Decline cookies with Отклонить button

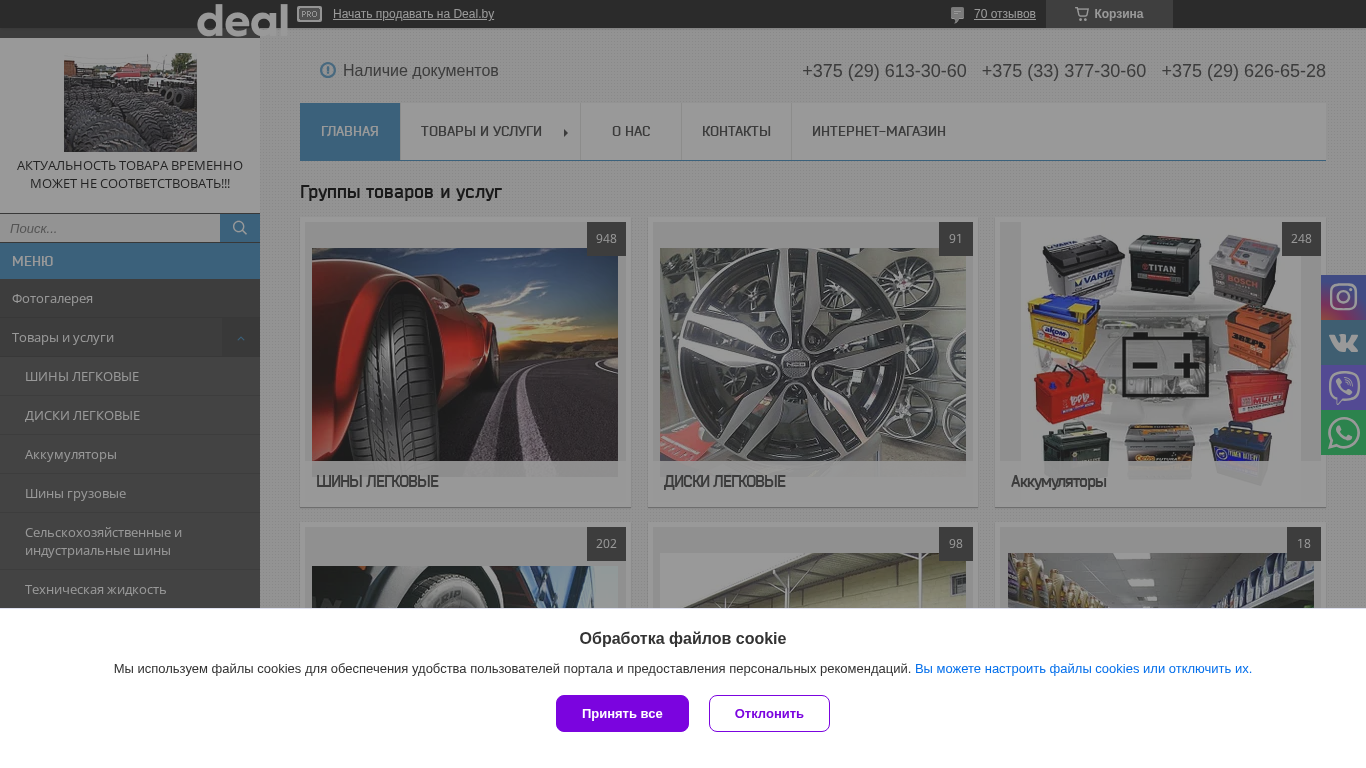(x=769, y=713)
